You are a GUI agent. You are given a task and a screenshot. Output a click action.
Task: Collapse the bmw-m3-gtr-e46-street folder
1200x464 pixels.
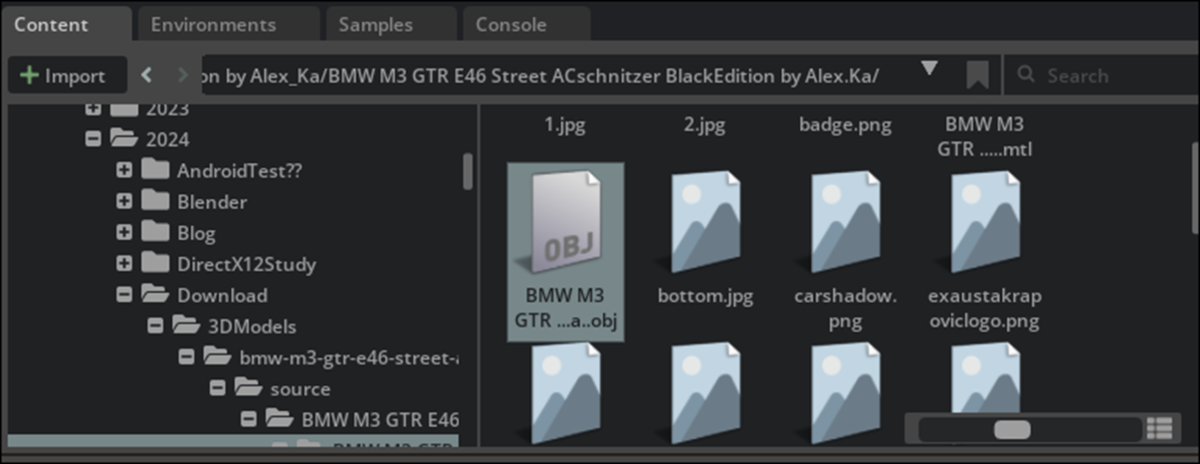pos(186,357)
